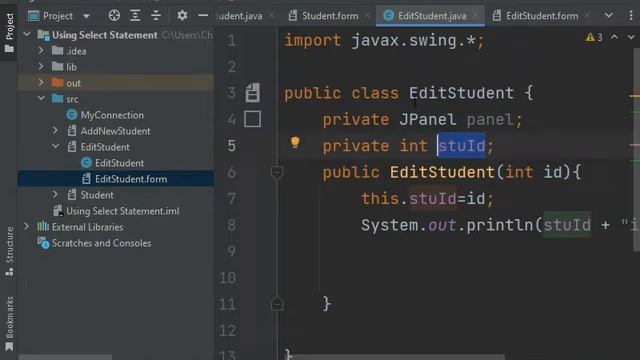Go to next highlighted error arrow
The height and width of the screenshot is (360, 640).
[631, 37]
